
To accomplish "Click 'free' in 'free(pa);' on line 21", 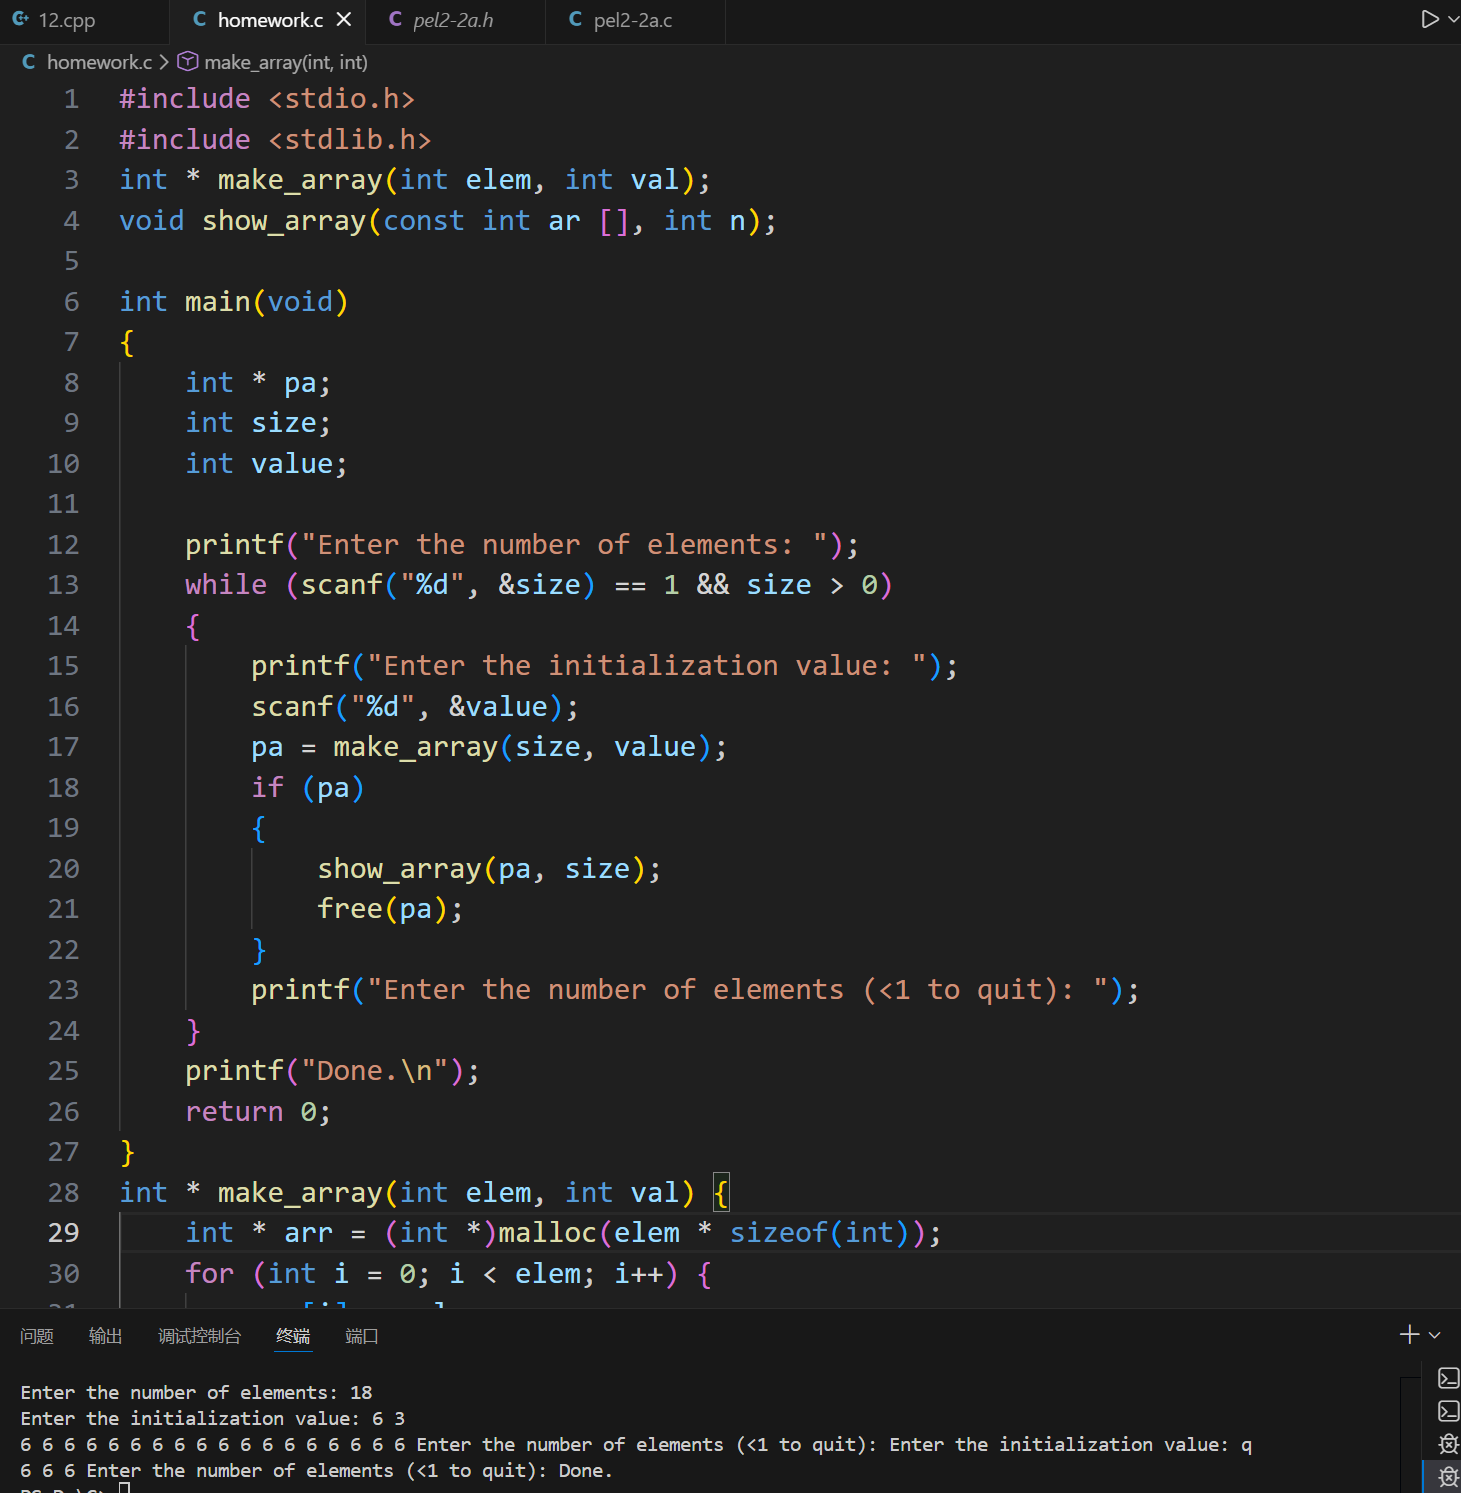I will click(350, 909).
